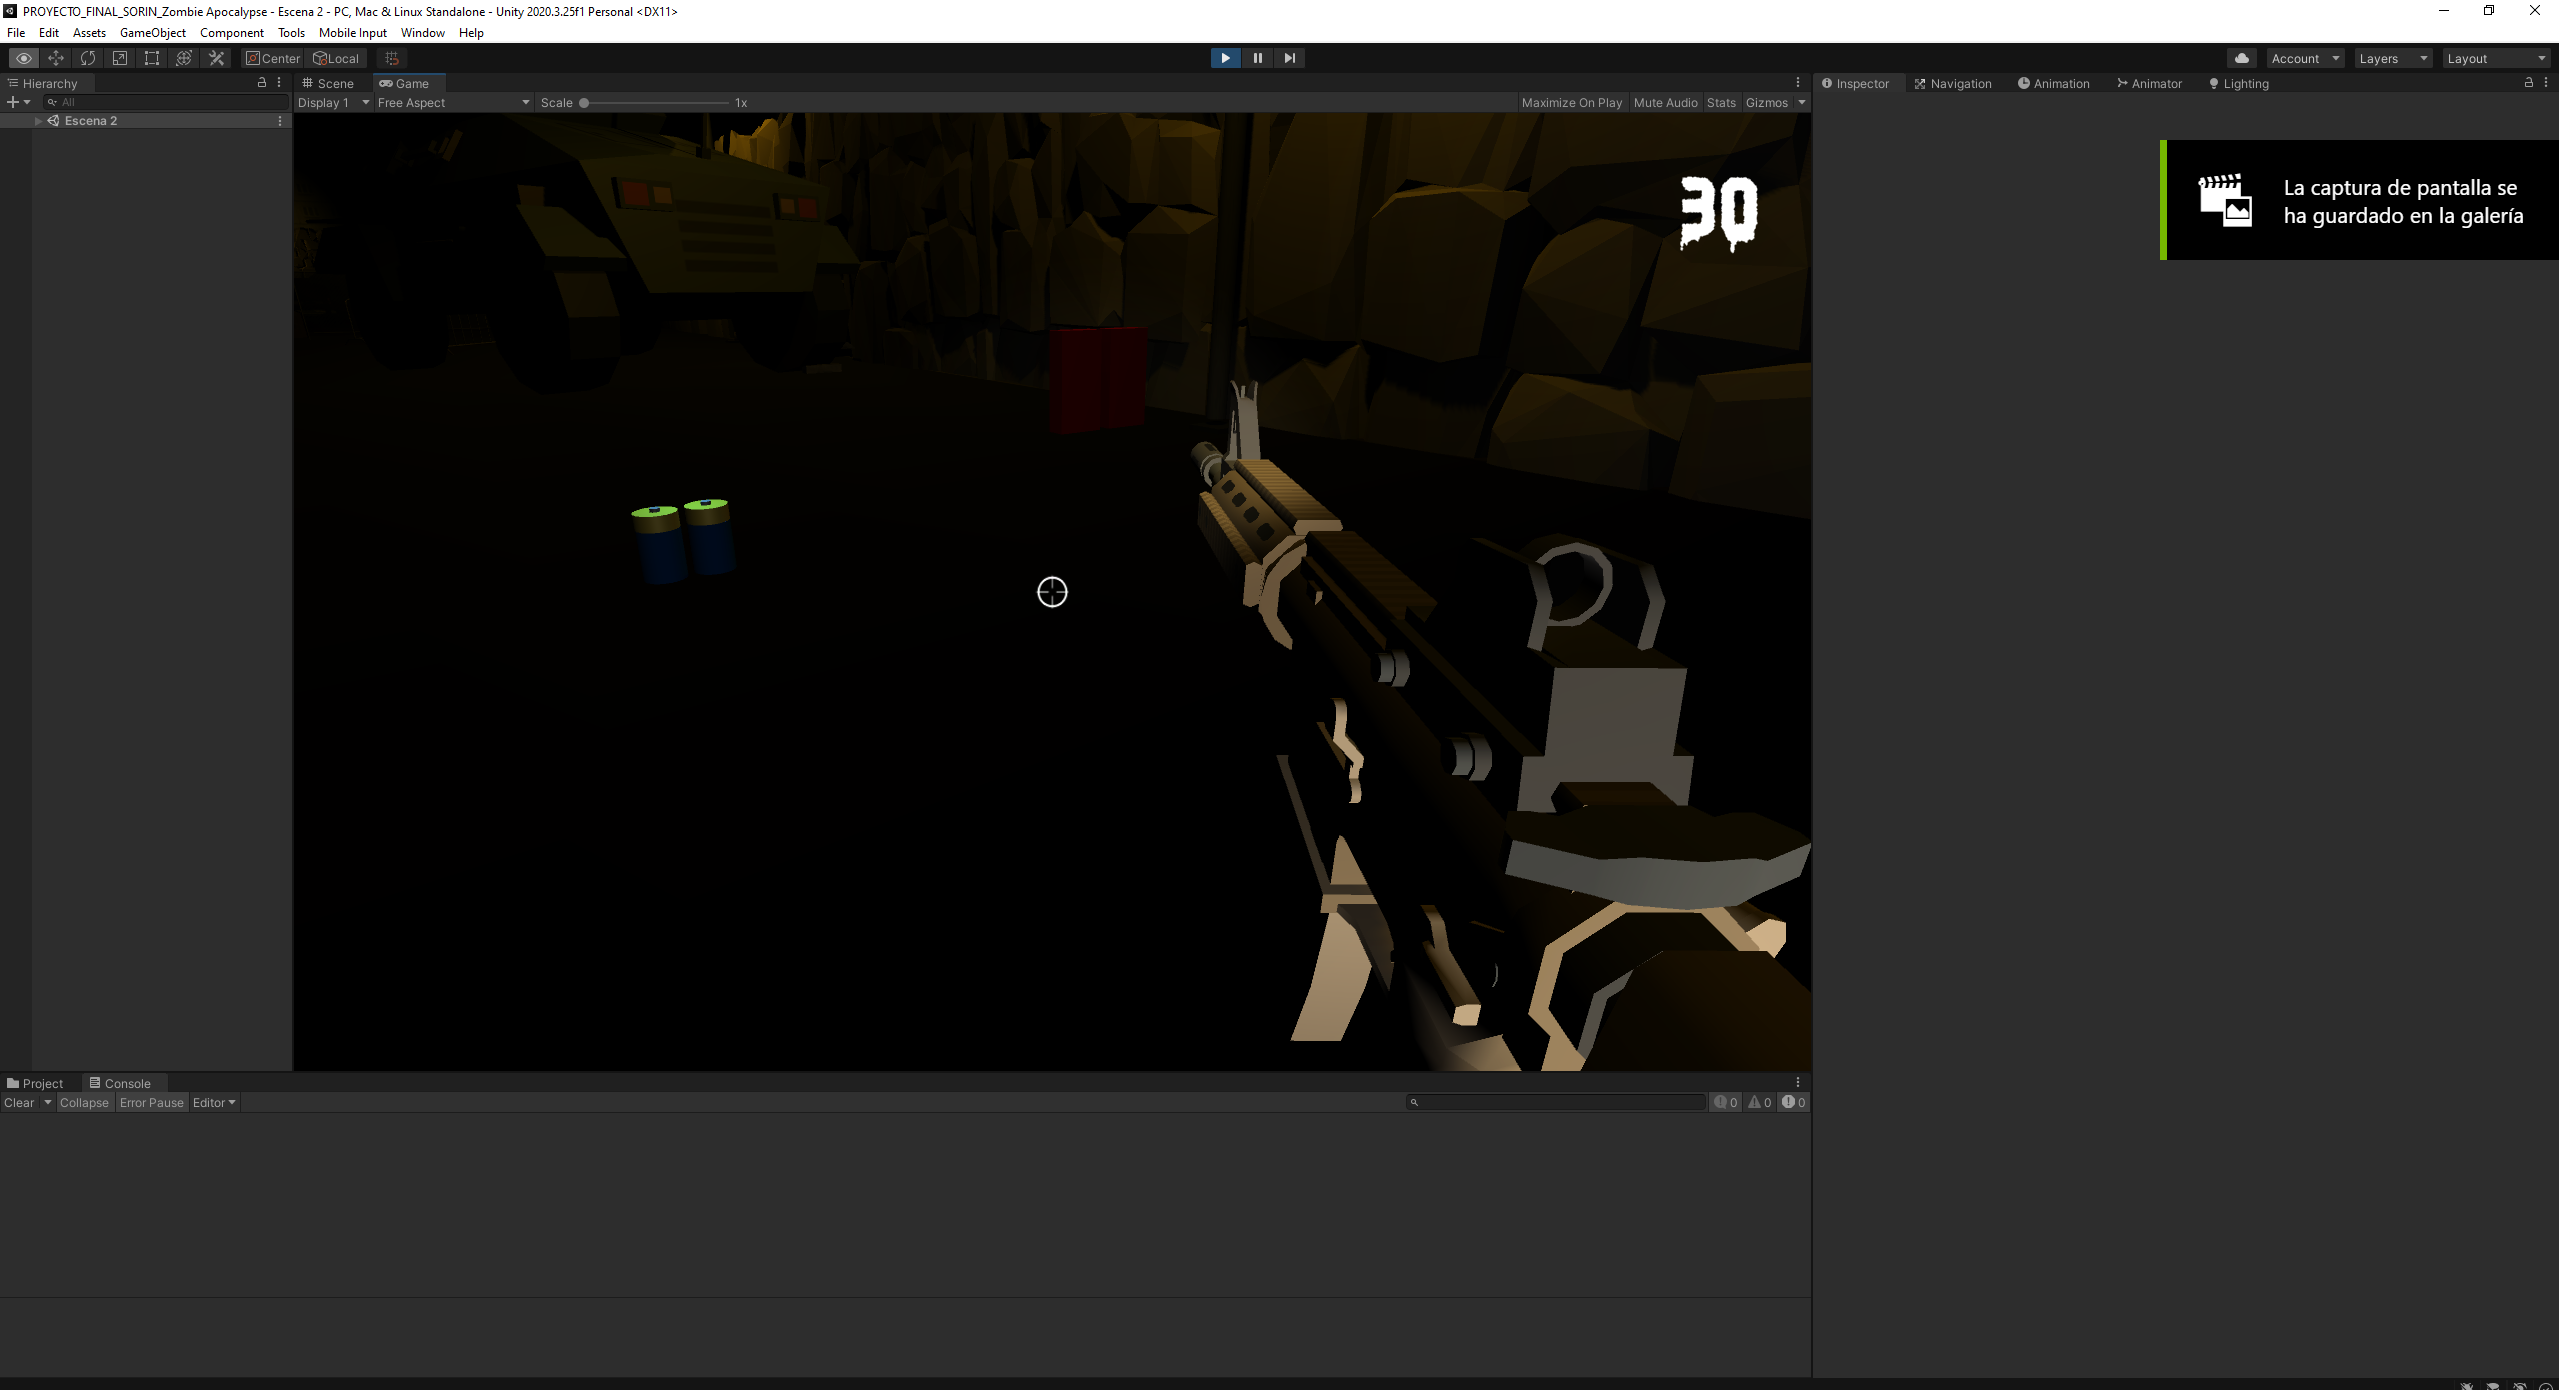Click the Console search field
2559x1390 pixels.
pos(1556,1102)
